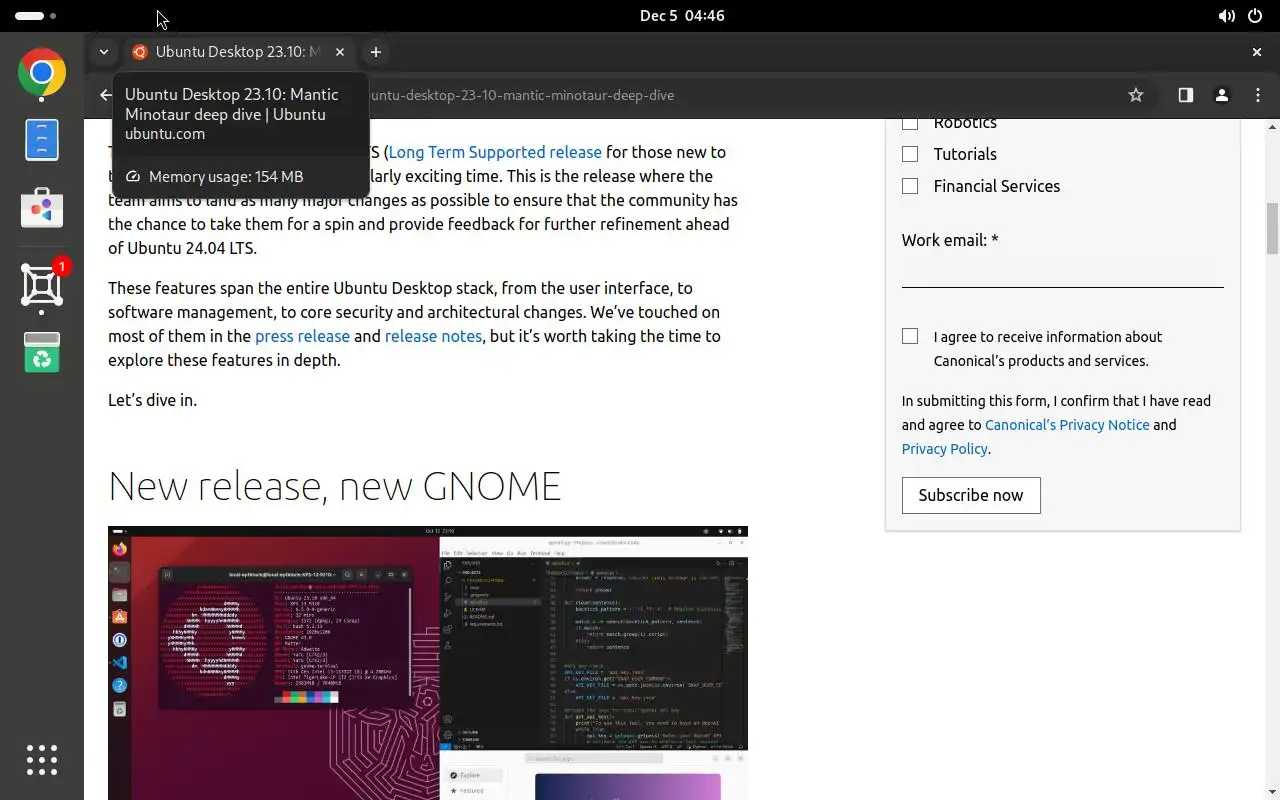Viewport: 1280px width, 800px height.
Task: Open the clock showing Dec 5 04:46
Action: 682,16
